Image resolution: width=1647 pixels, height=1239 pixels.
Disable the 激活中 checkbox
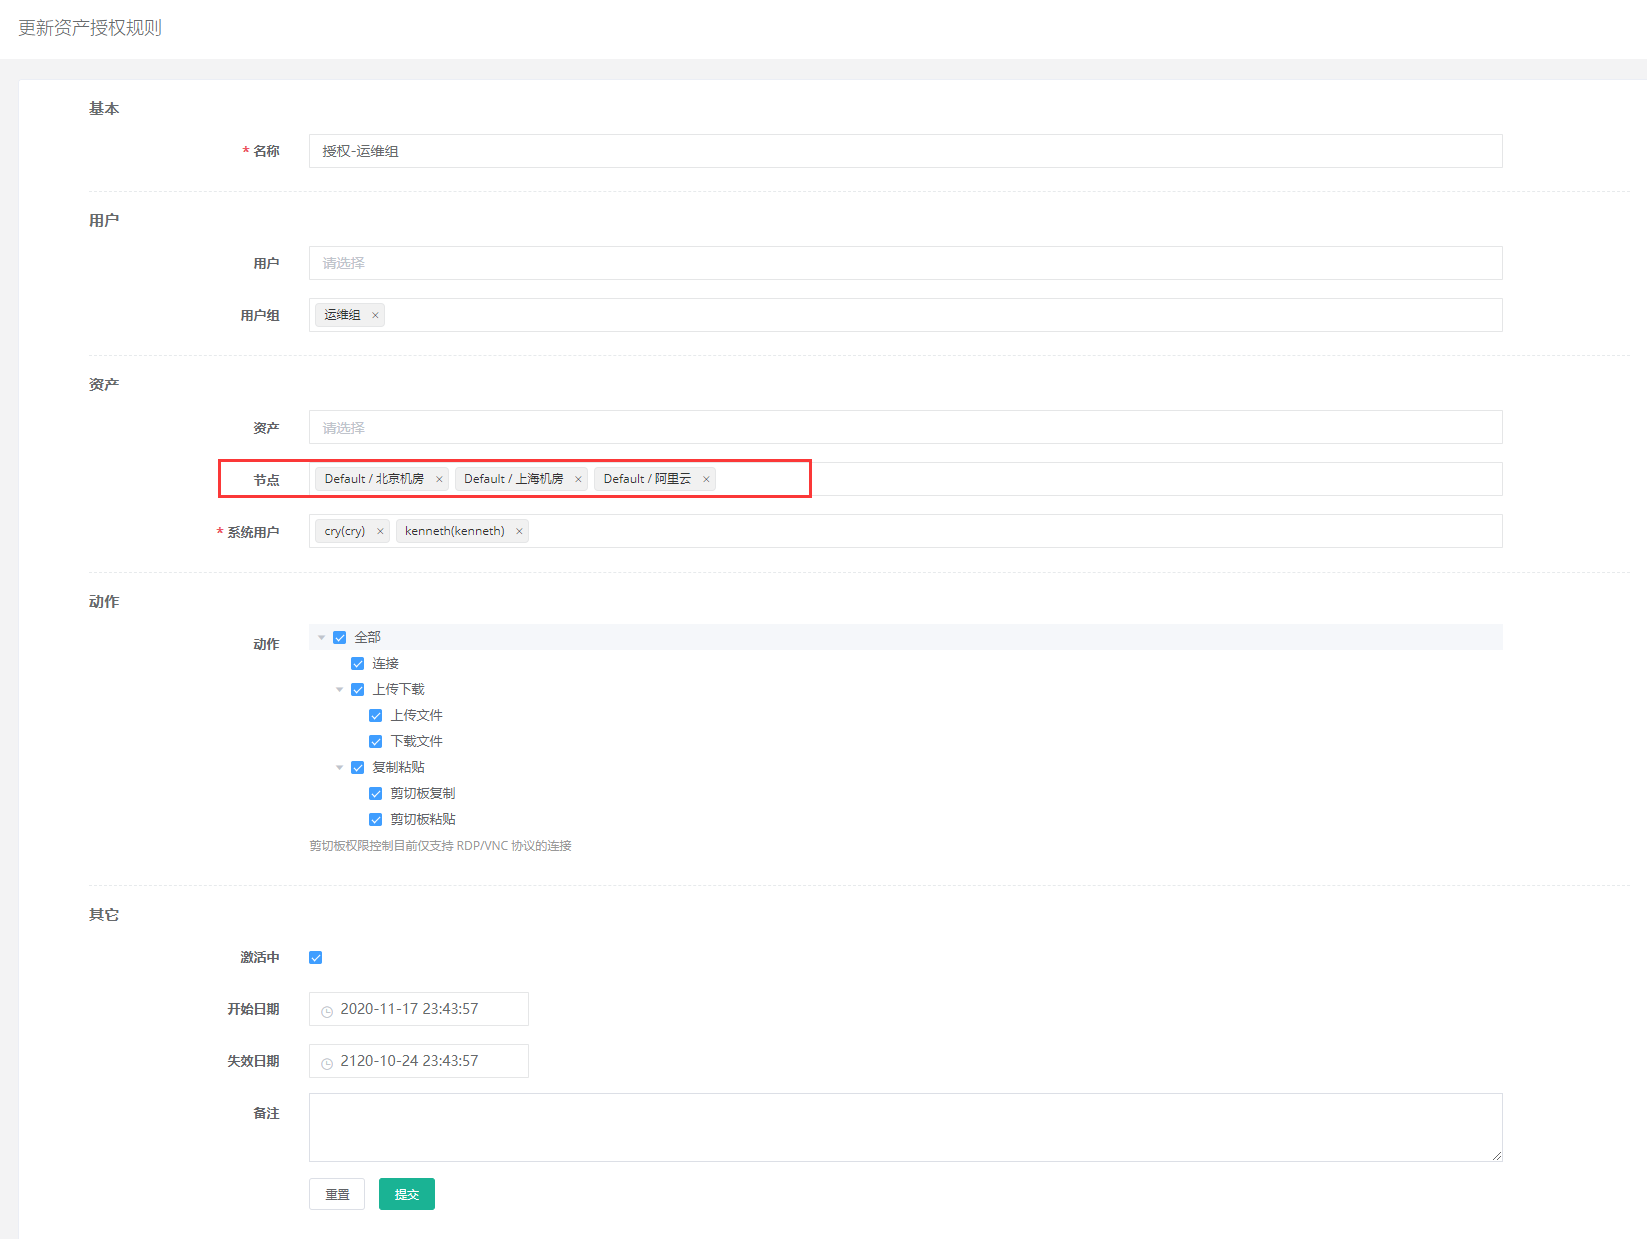[x=316, y=957]
